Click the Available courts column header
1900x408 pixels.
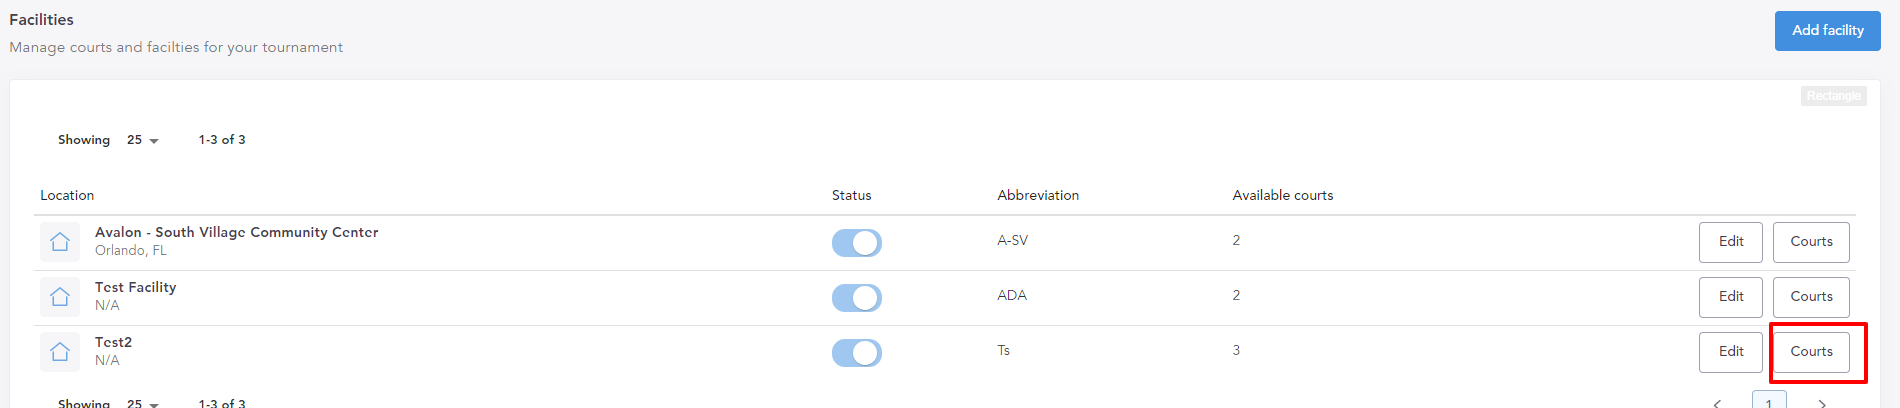tap(1283, 195)
